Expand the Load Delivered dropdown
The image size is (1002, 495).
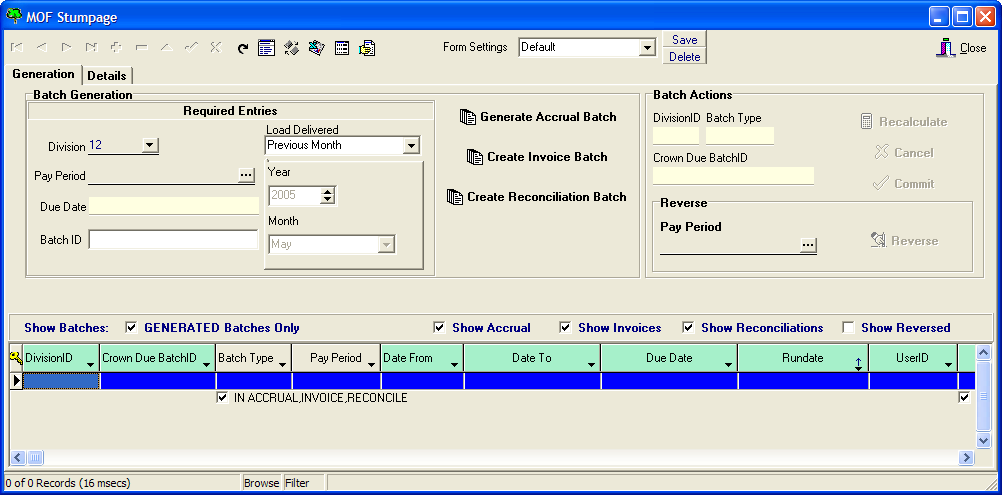(x=410, y=146)
